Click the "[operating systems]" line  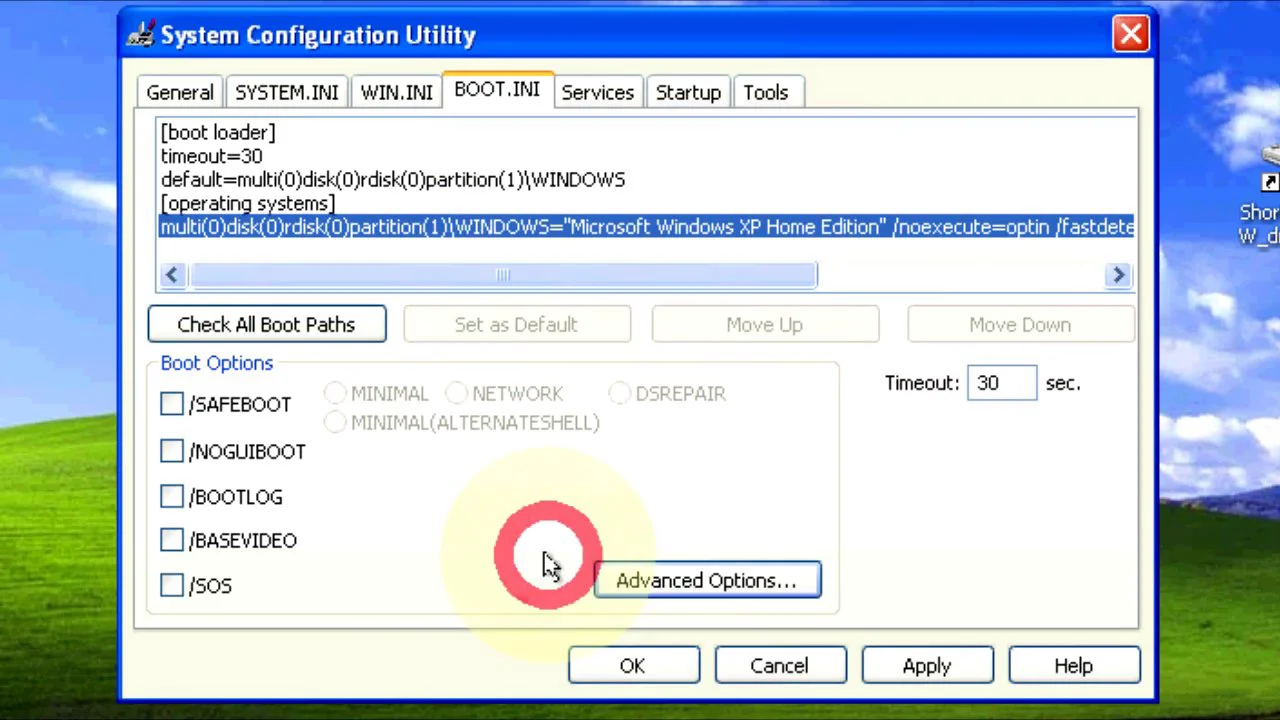(248, 204)
